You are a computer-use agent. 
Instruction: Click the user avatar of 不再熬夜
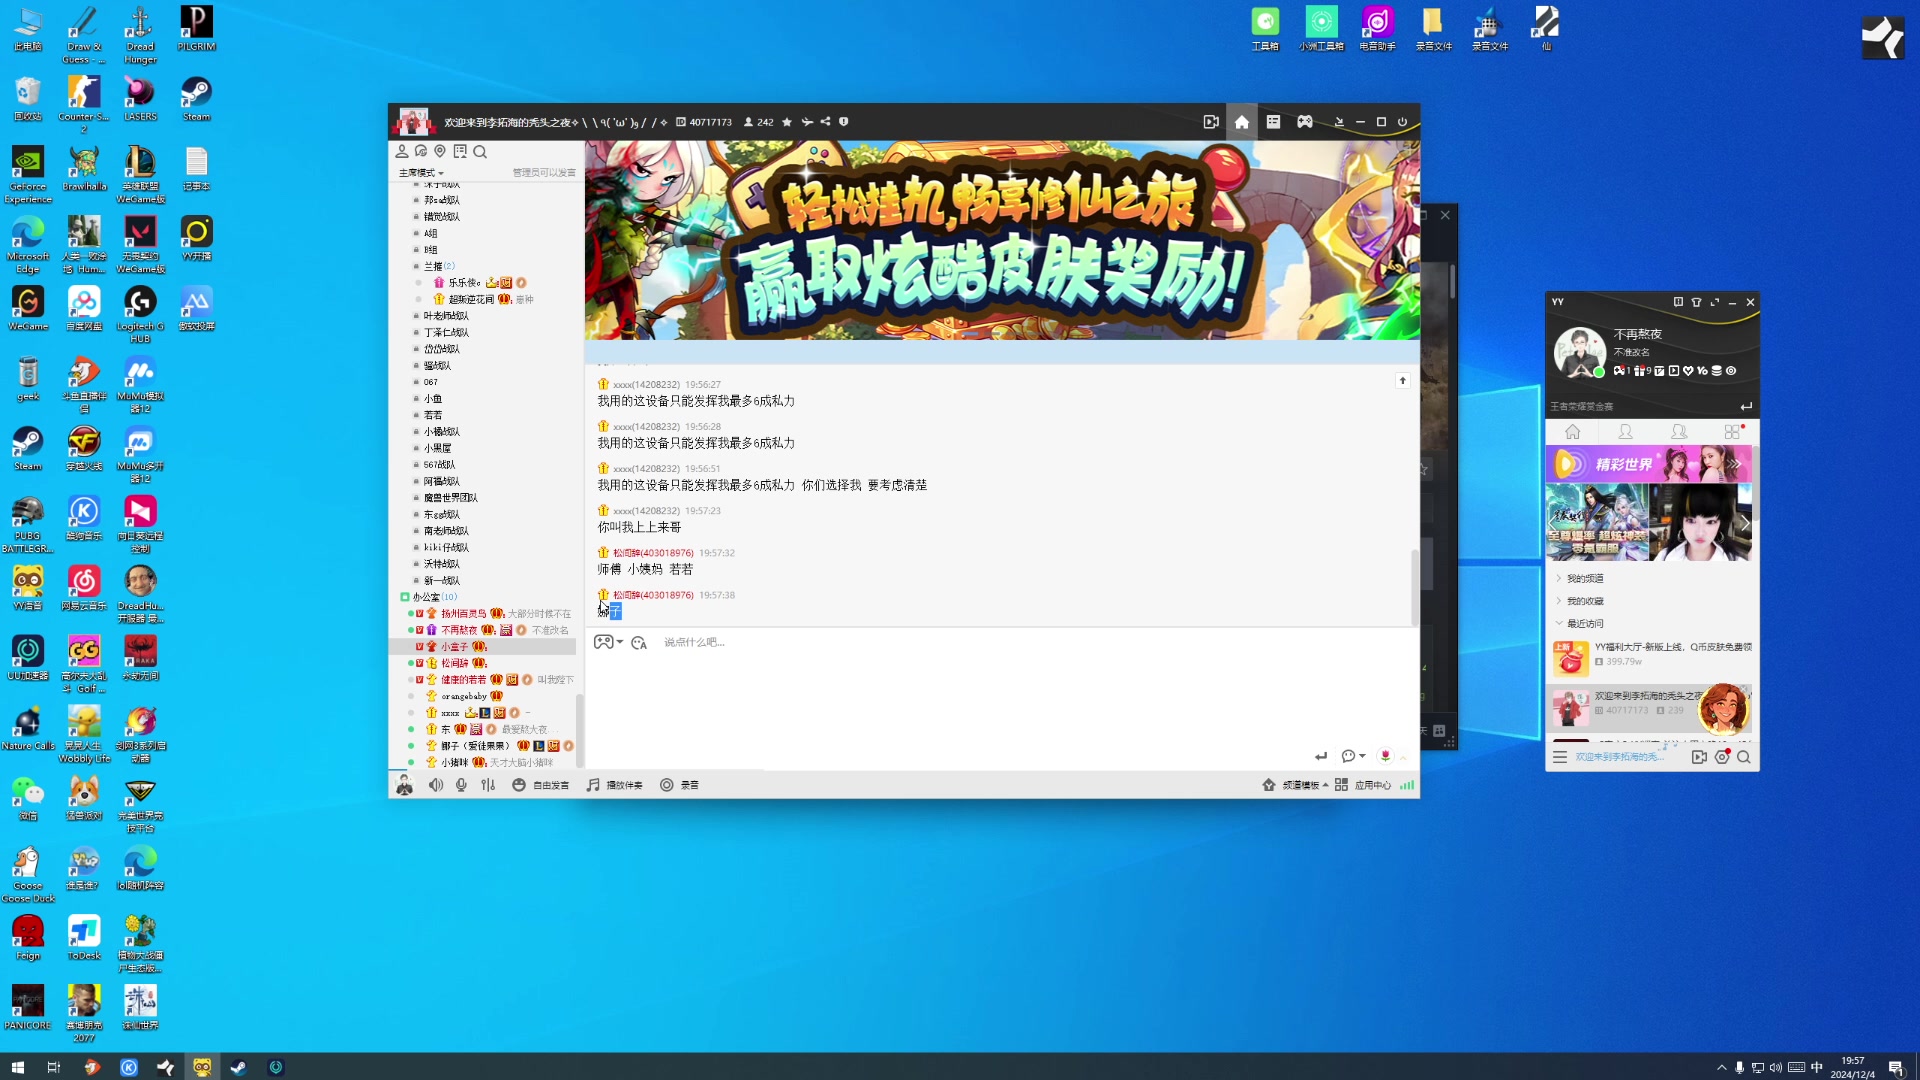pyautogui.click(x=1579, y=353)
